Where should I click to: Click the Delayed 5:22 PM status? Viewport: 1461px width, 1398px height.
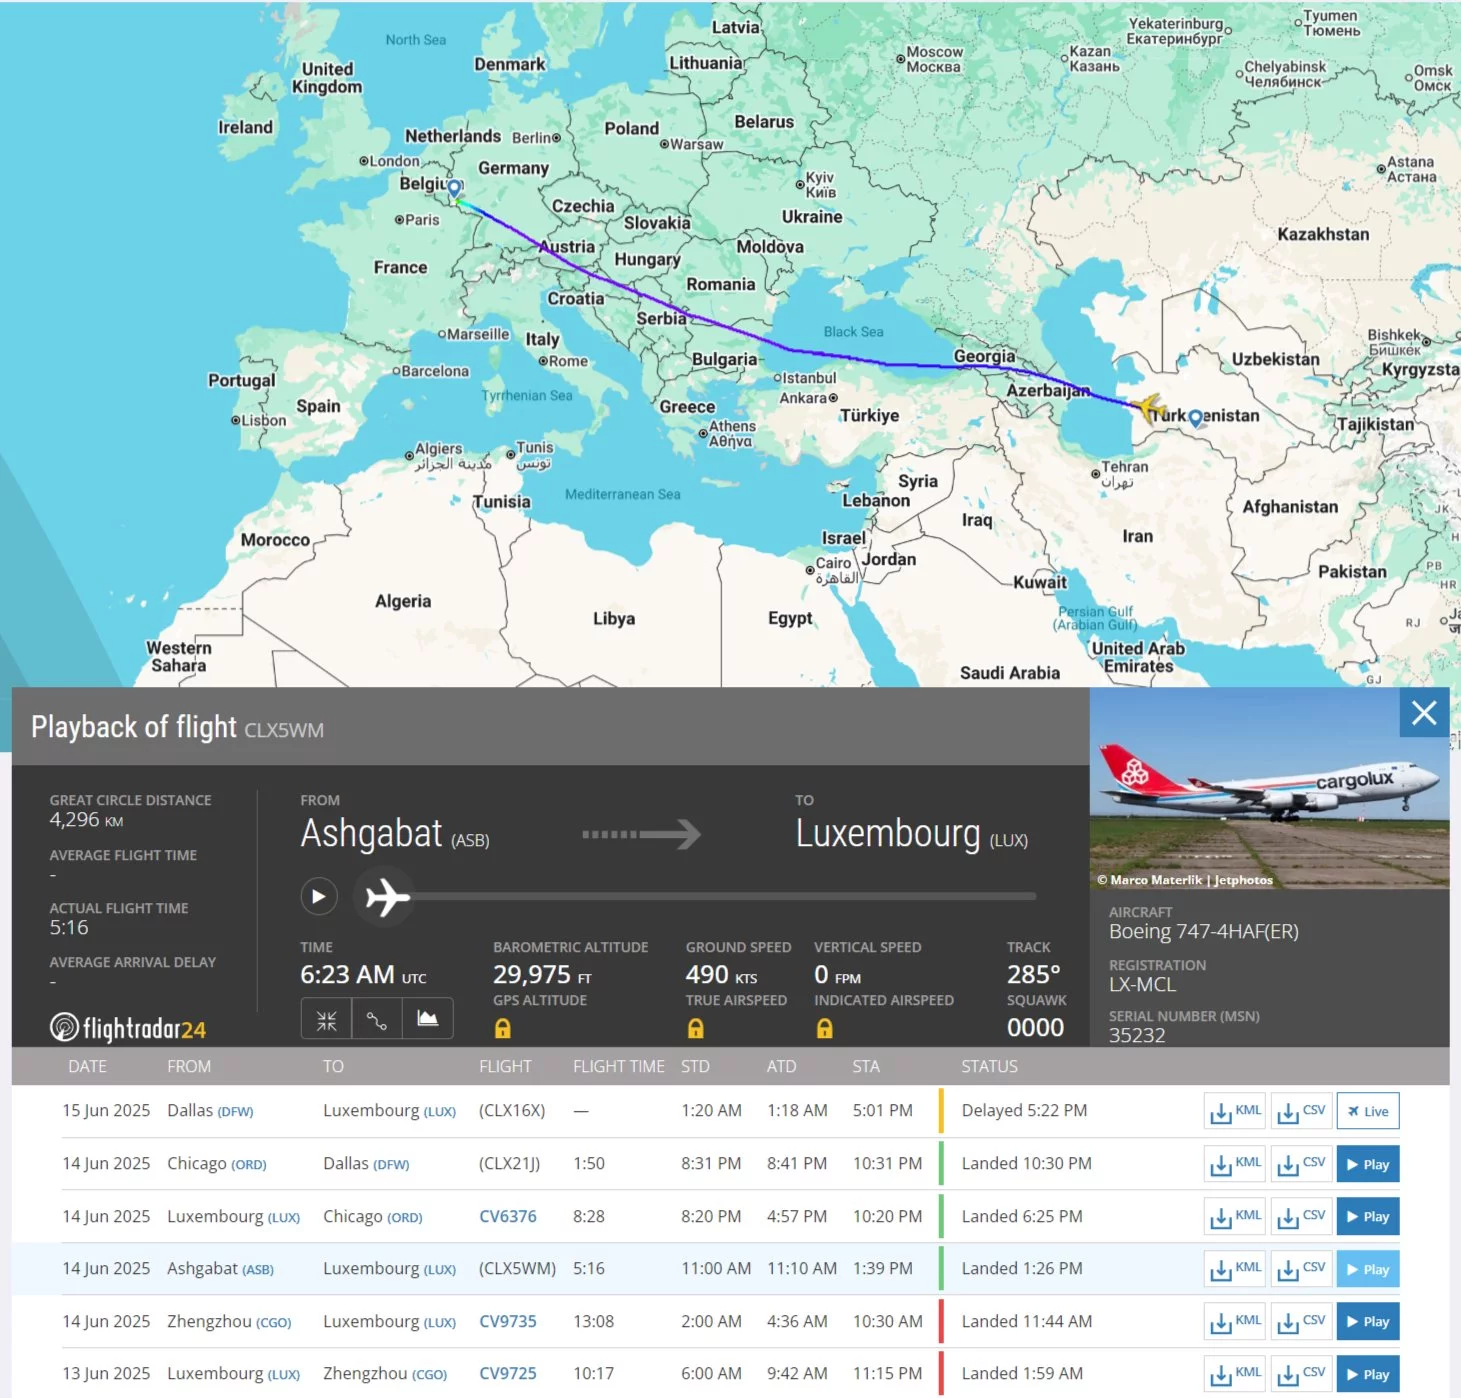1024,1110
